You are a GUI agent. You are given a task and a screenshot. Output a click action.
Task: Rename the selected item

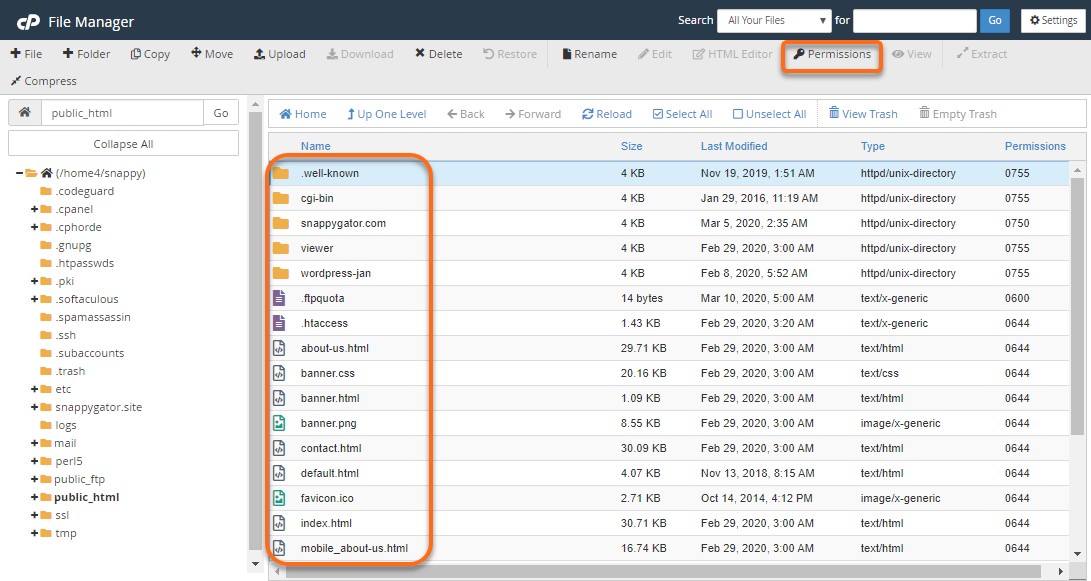tap(589, 54)
